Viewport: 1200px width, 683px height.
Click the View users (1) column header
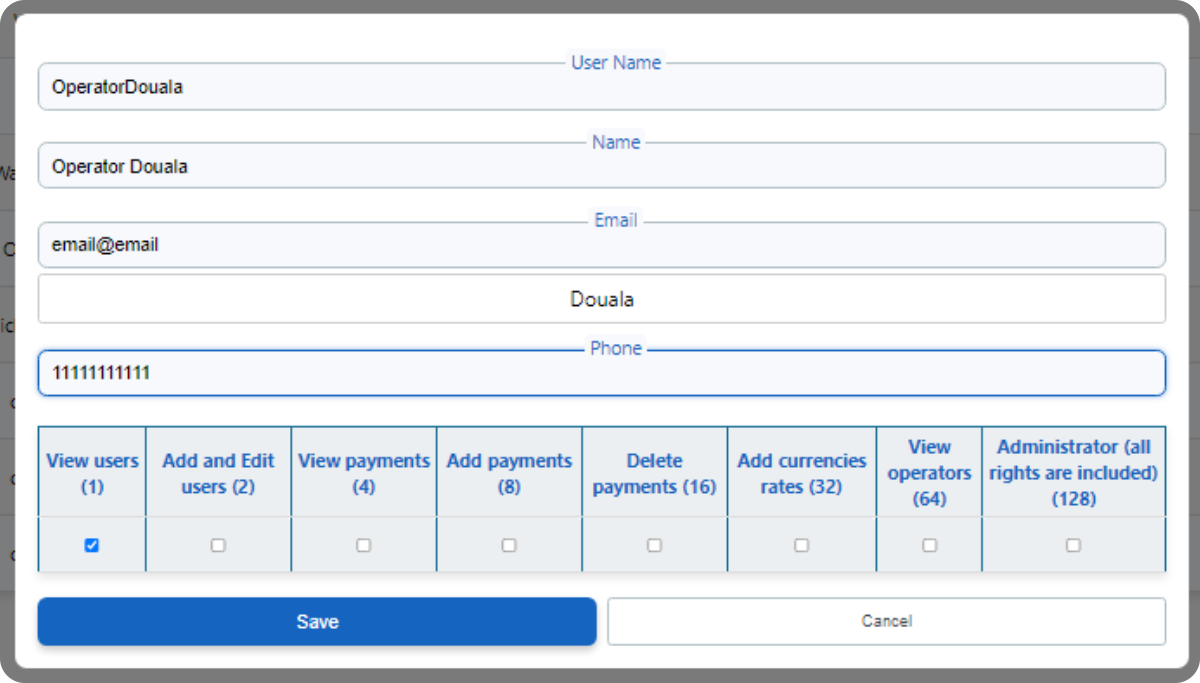click(92, 474)
